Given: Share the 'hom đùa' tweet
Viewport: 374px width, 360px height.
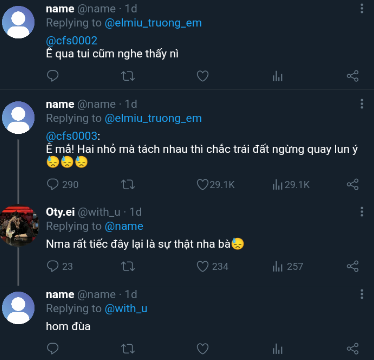Looking at the screenshot, I should click(352, 349).
